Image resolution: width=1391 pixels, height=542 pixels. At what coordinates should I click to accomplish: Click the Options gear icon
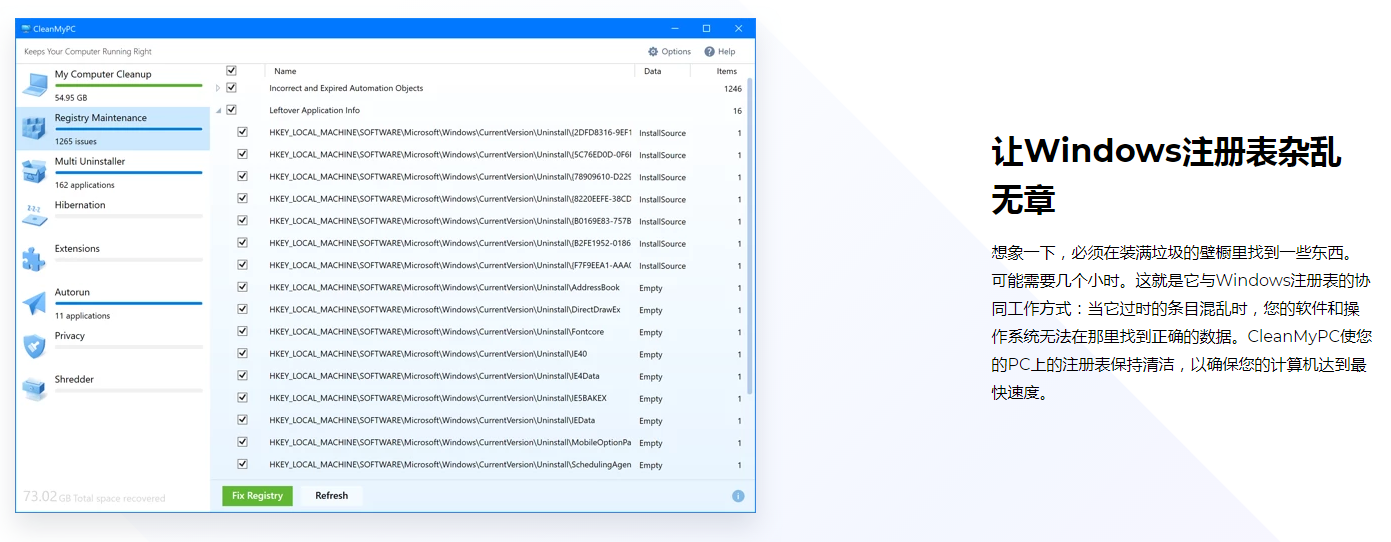click(653, 51)
